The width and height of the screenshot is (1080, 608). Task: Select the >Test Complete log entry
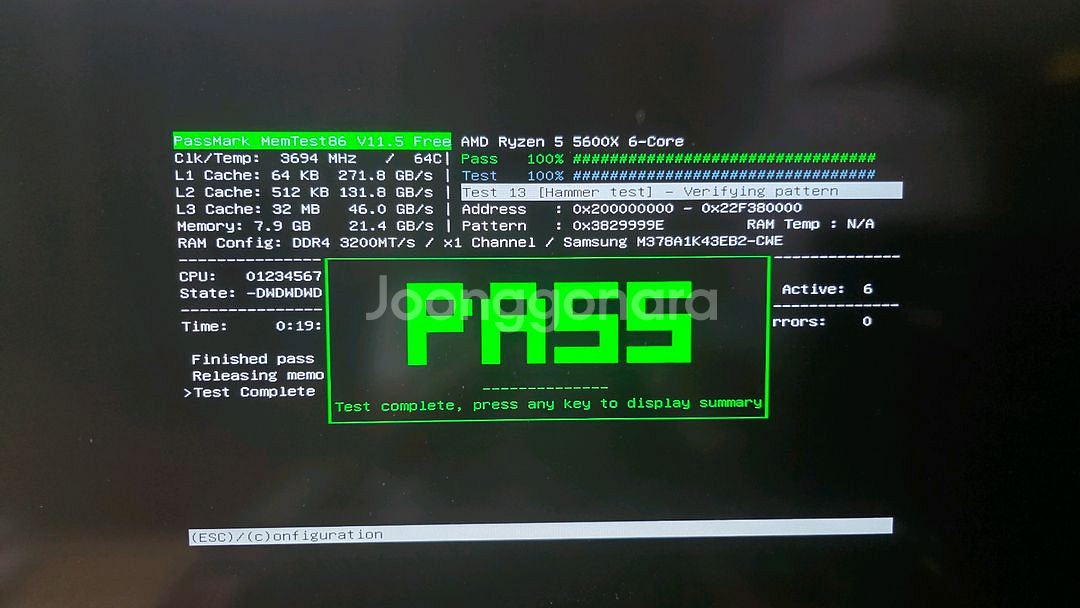pyautogui.click(x=250, y=392)
